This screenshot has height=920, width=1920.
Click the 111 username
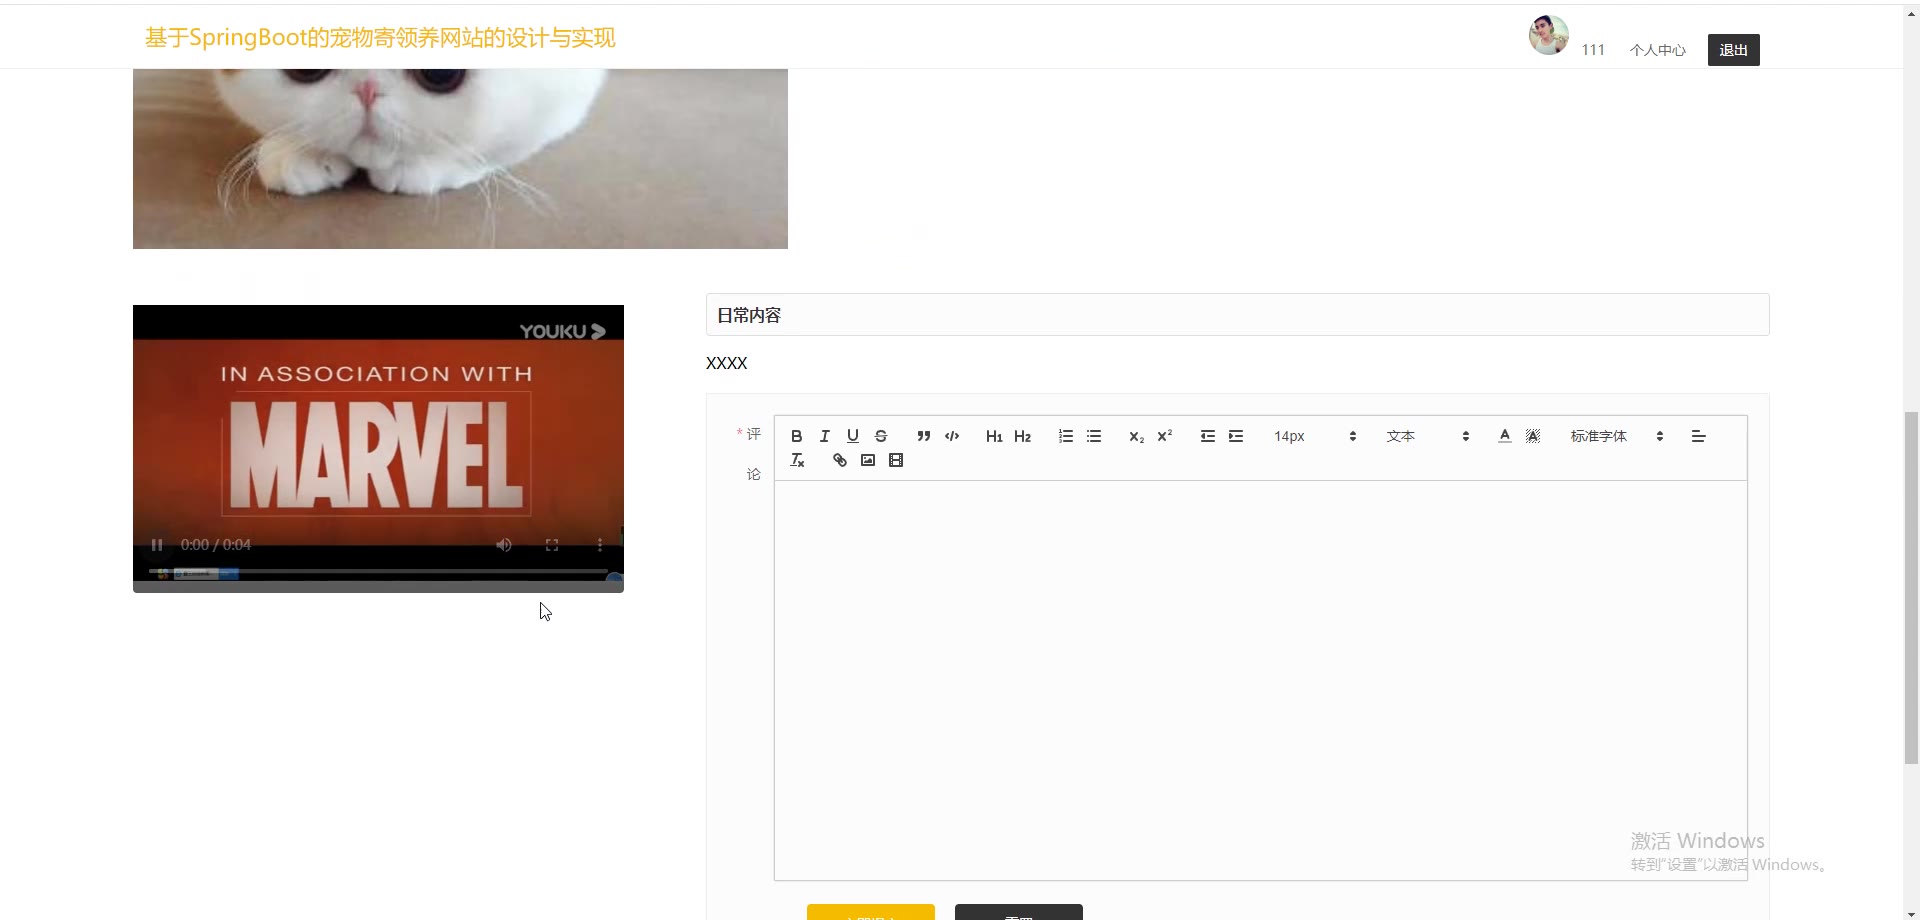[1593, 50]
